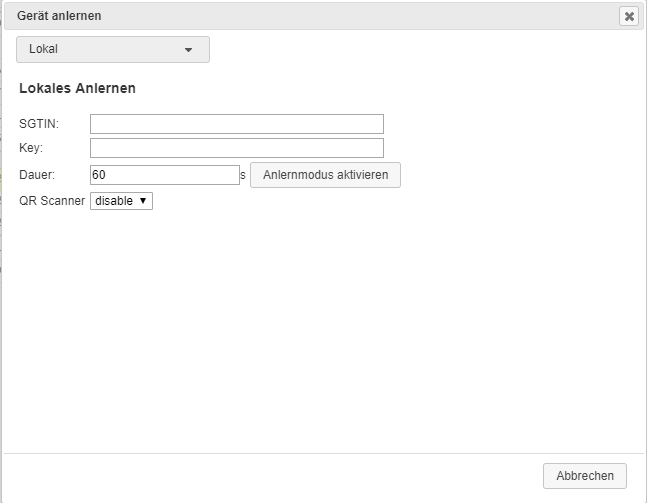Click the Gerät anlernen title text
647x503 pixels.
59,16
